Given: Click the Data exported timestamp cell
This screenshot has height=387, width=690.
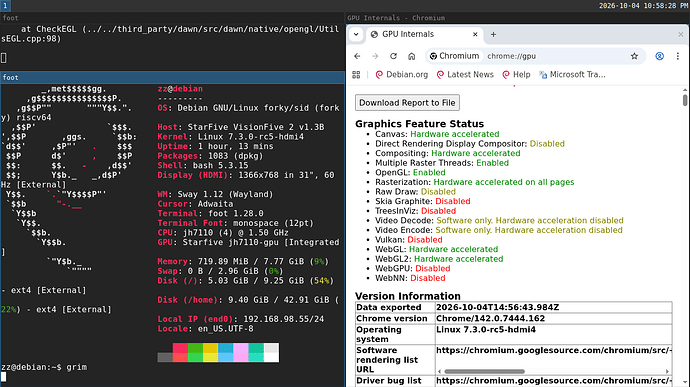Looking at the screenshot, I should tap(554, 307).
